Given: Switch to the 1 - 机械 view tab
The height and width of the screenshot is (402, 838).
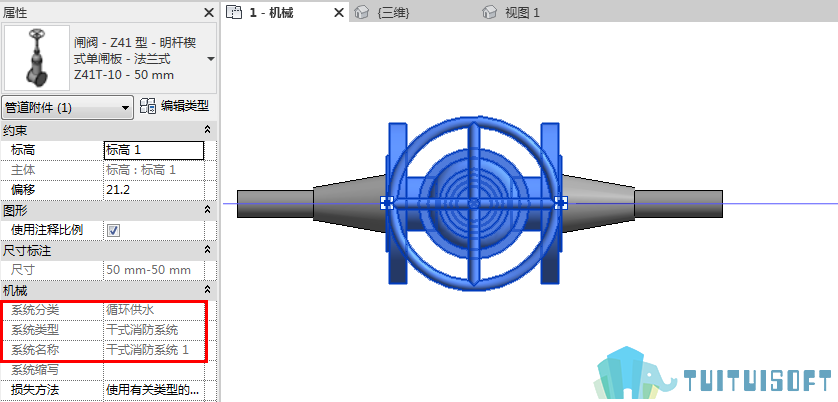Looking at the screenshot, I should click(x=271, y=12).
